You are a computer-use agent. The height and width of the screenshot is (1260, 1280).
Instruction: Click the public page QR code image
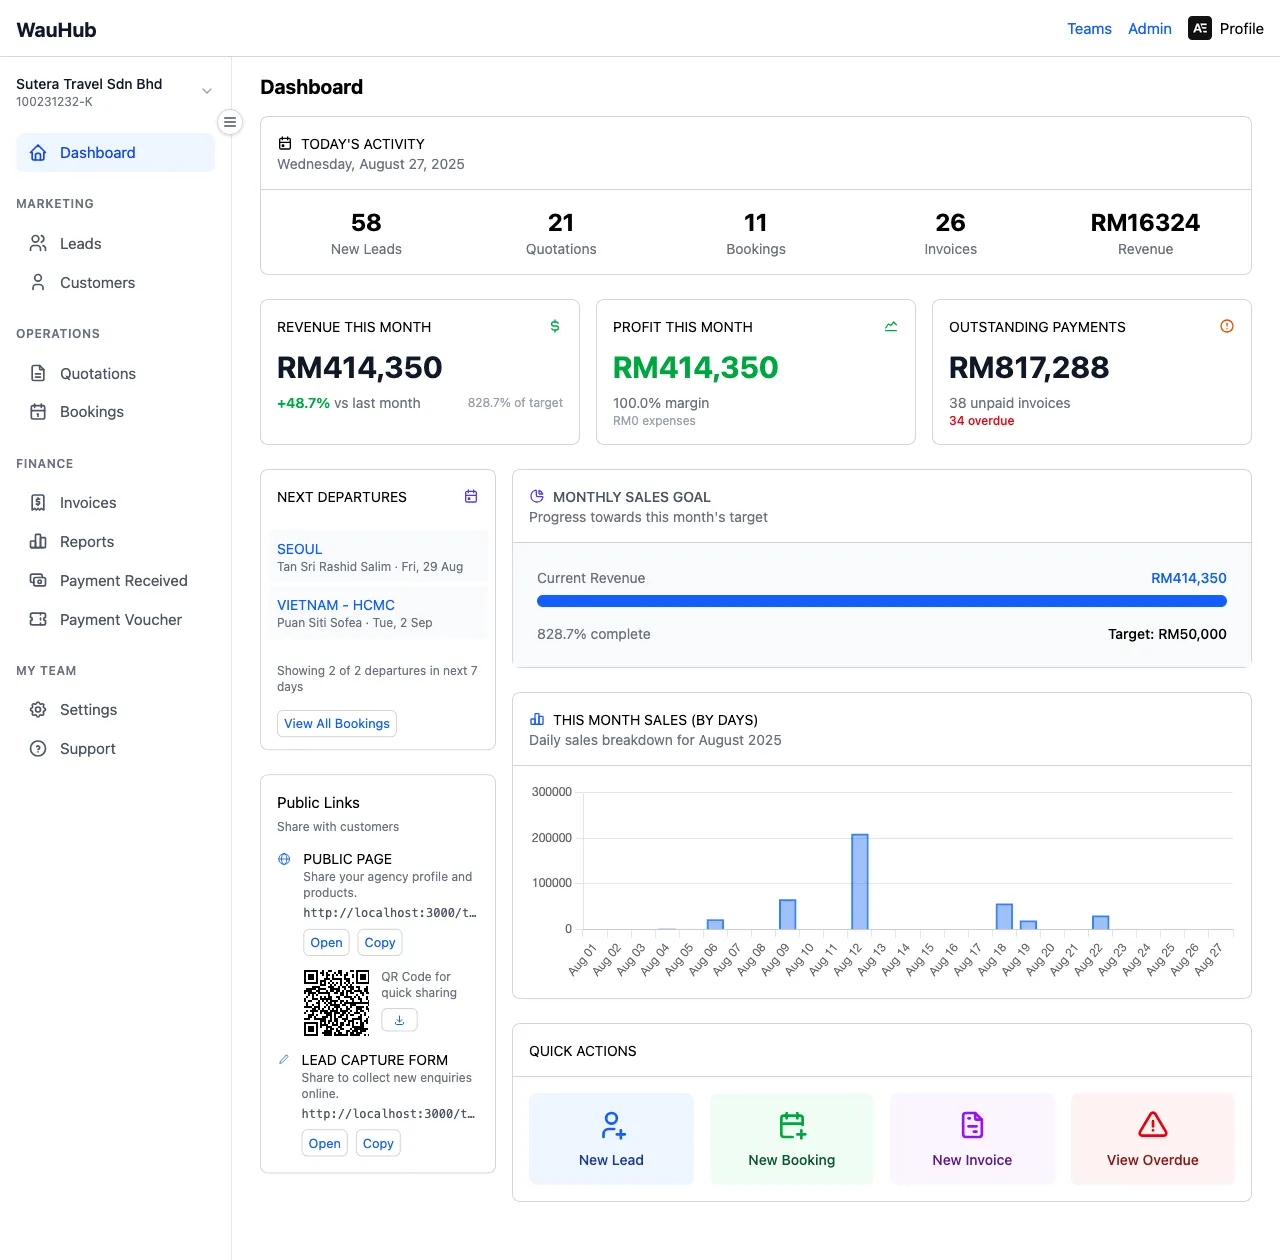(337, 1003)
